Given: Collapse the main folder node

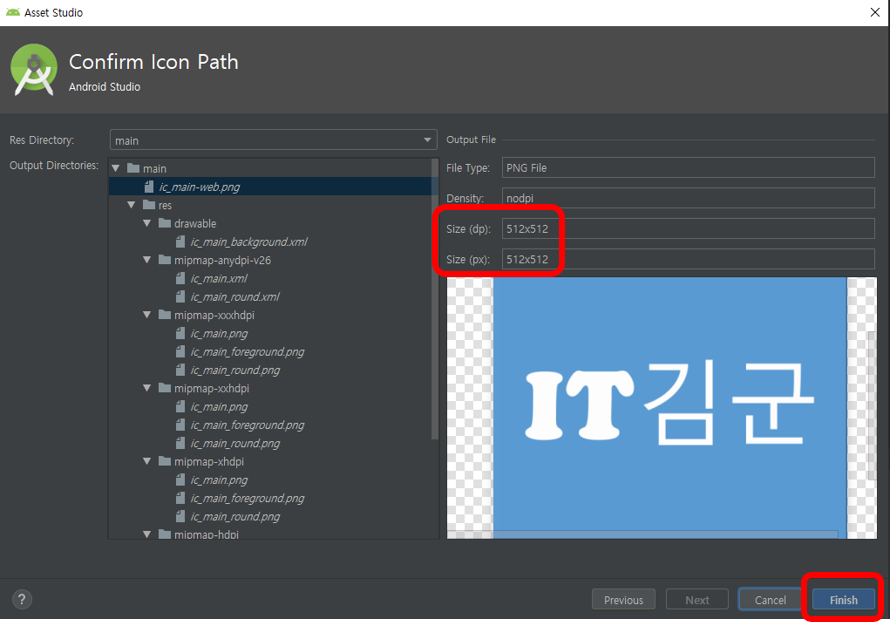Looking at the screenshot, I should (116, 169).
